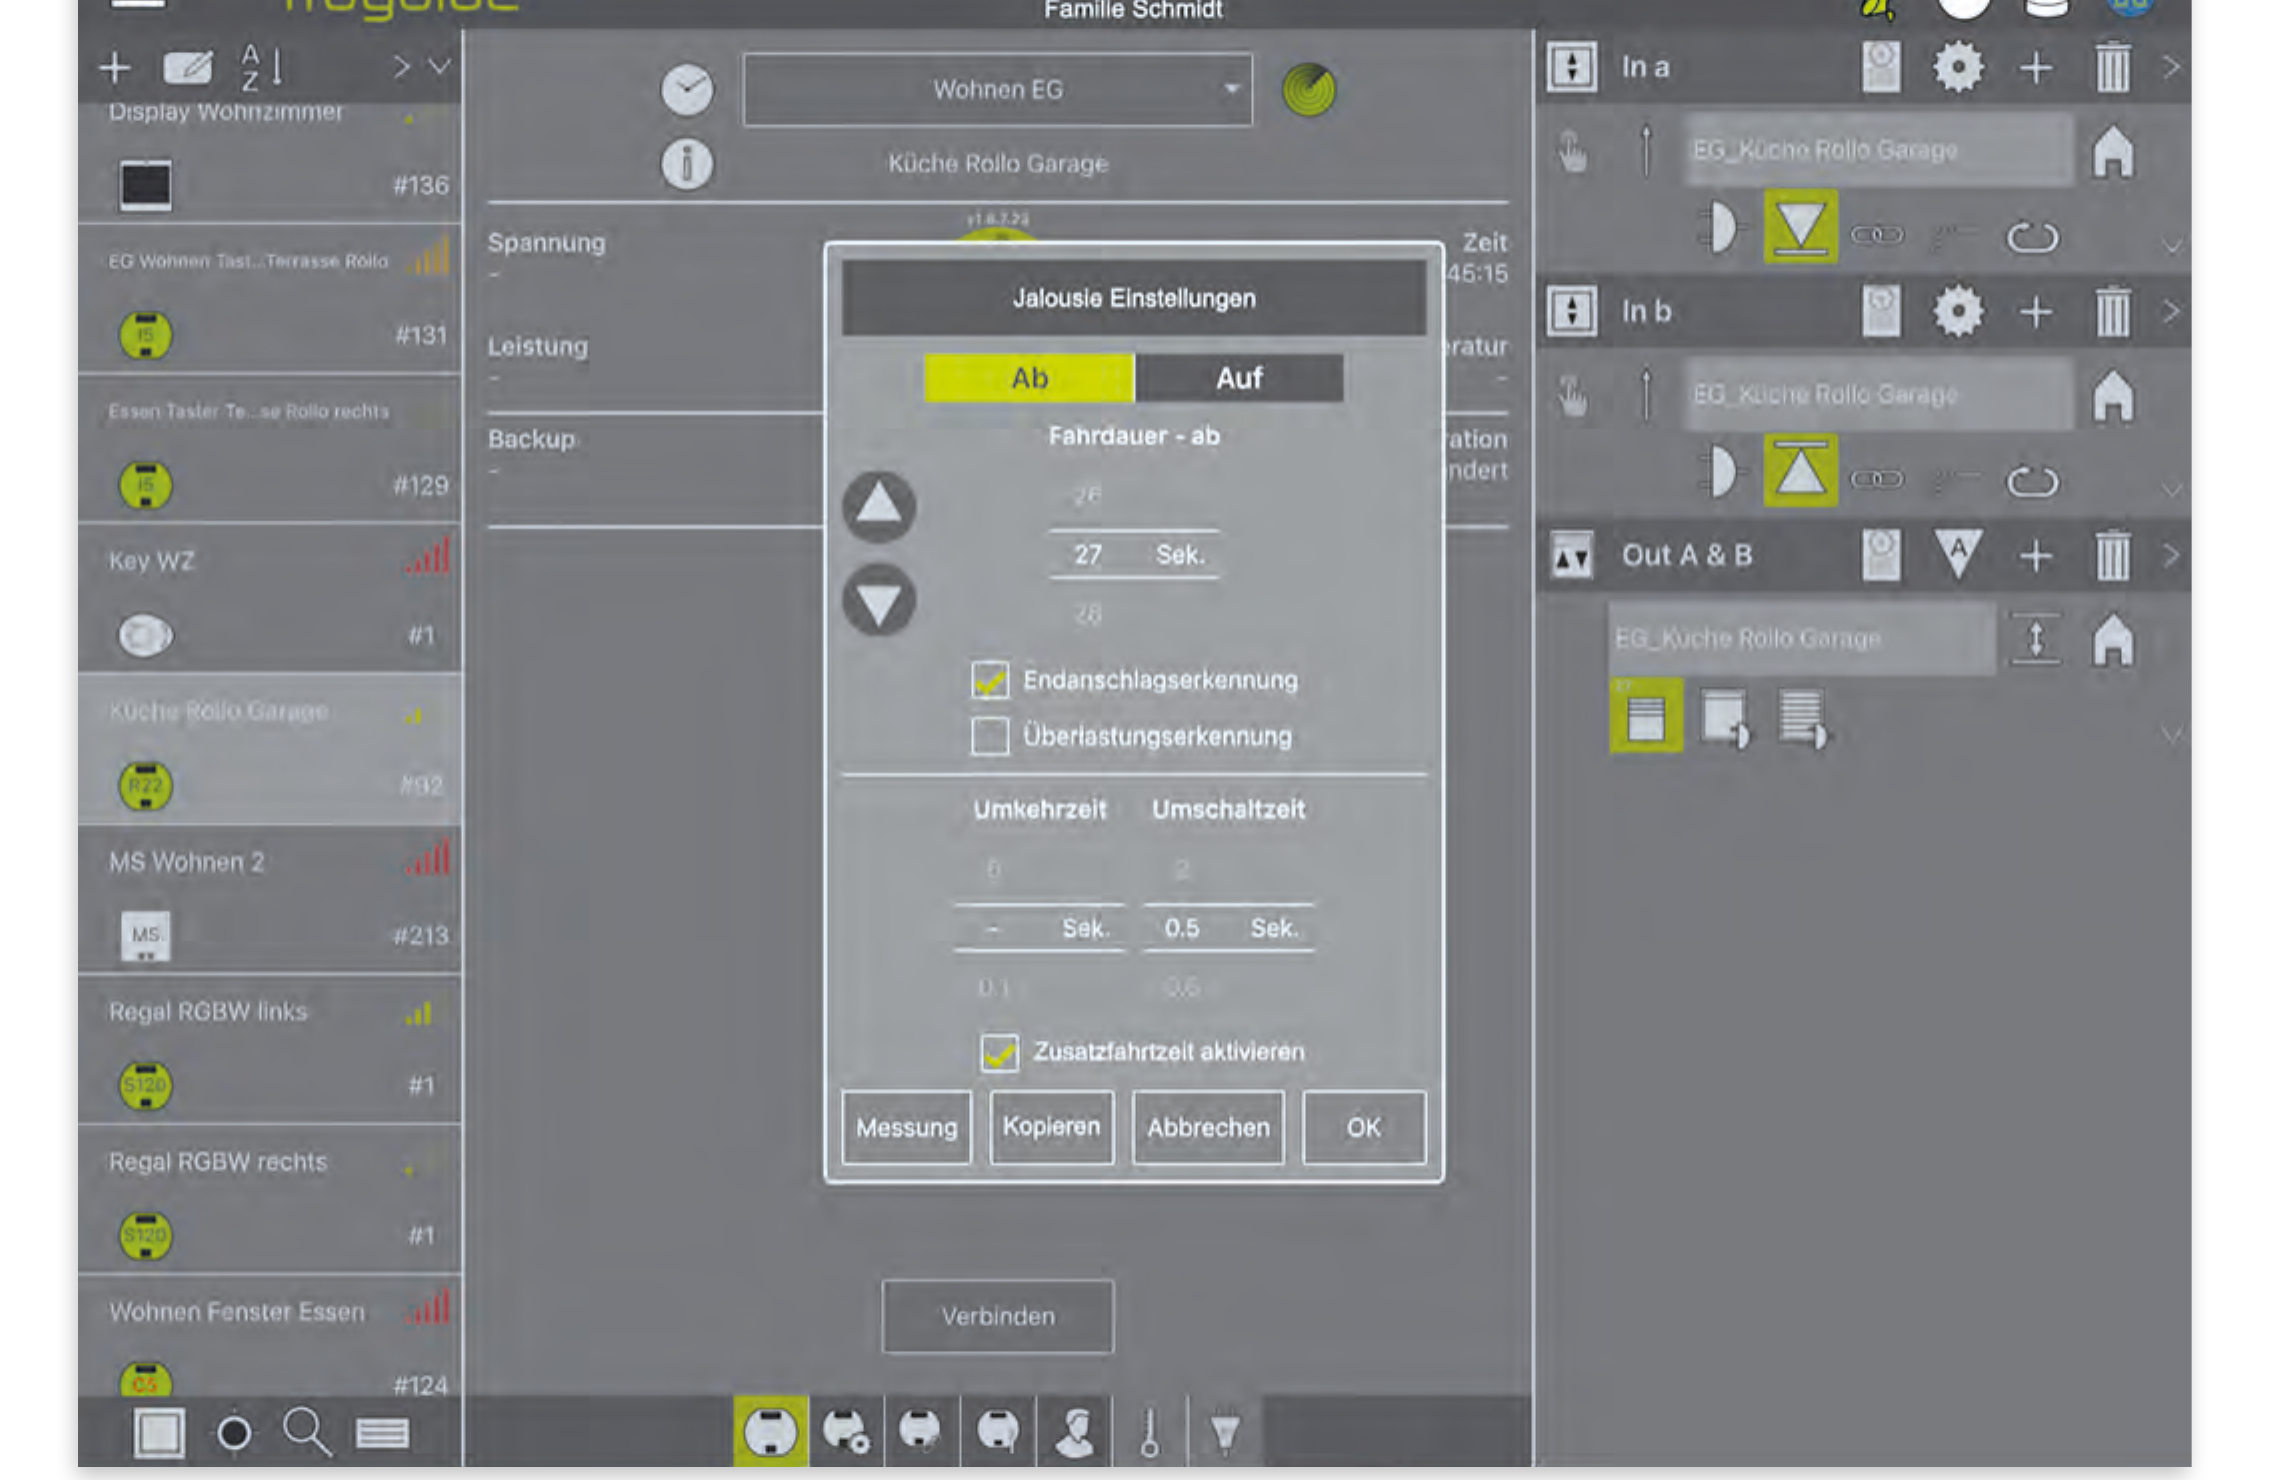Collapse the In b details down-chevron
This screenshot has width=2282, height=1480.
point(2170,490)
